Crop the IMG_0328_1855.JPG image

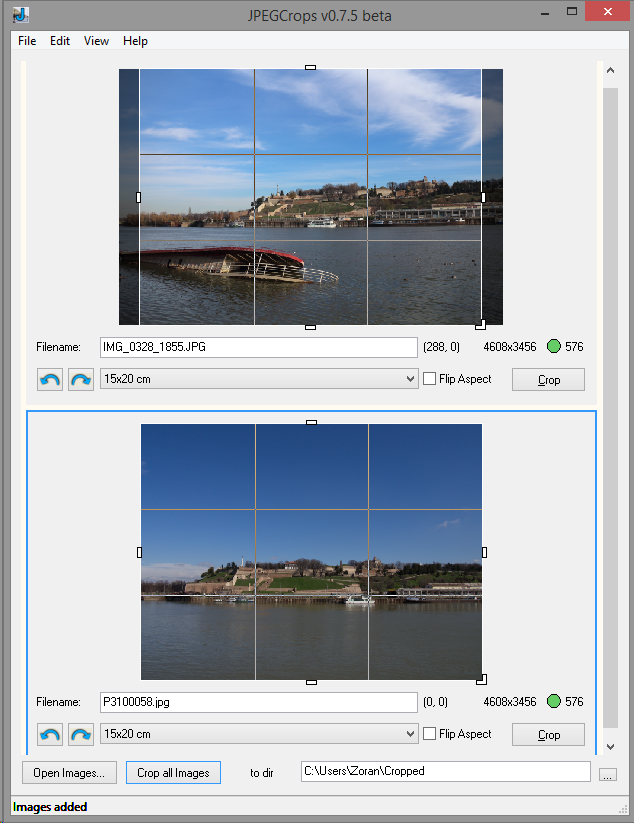coord(548,379)
